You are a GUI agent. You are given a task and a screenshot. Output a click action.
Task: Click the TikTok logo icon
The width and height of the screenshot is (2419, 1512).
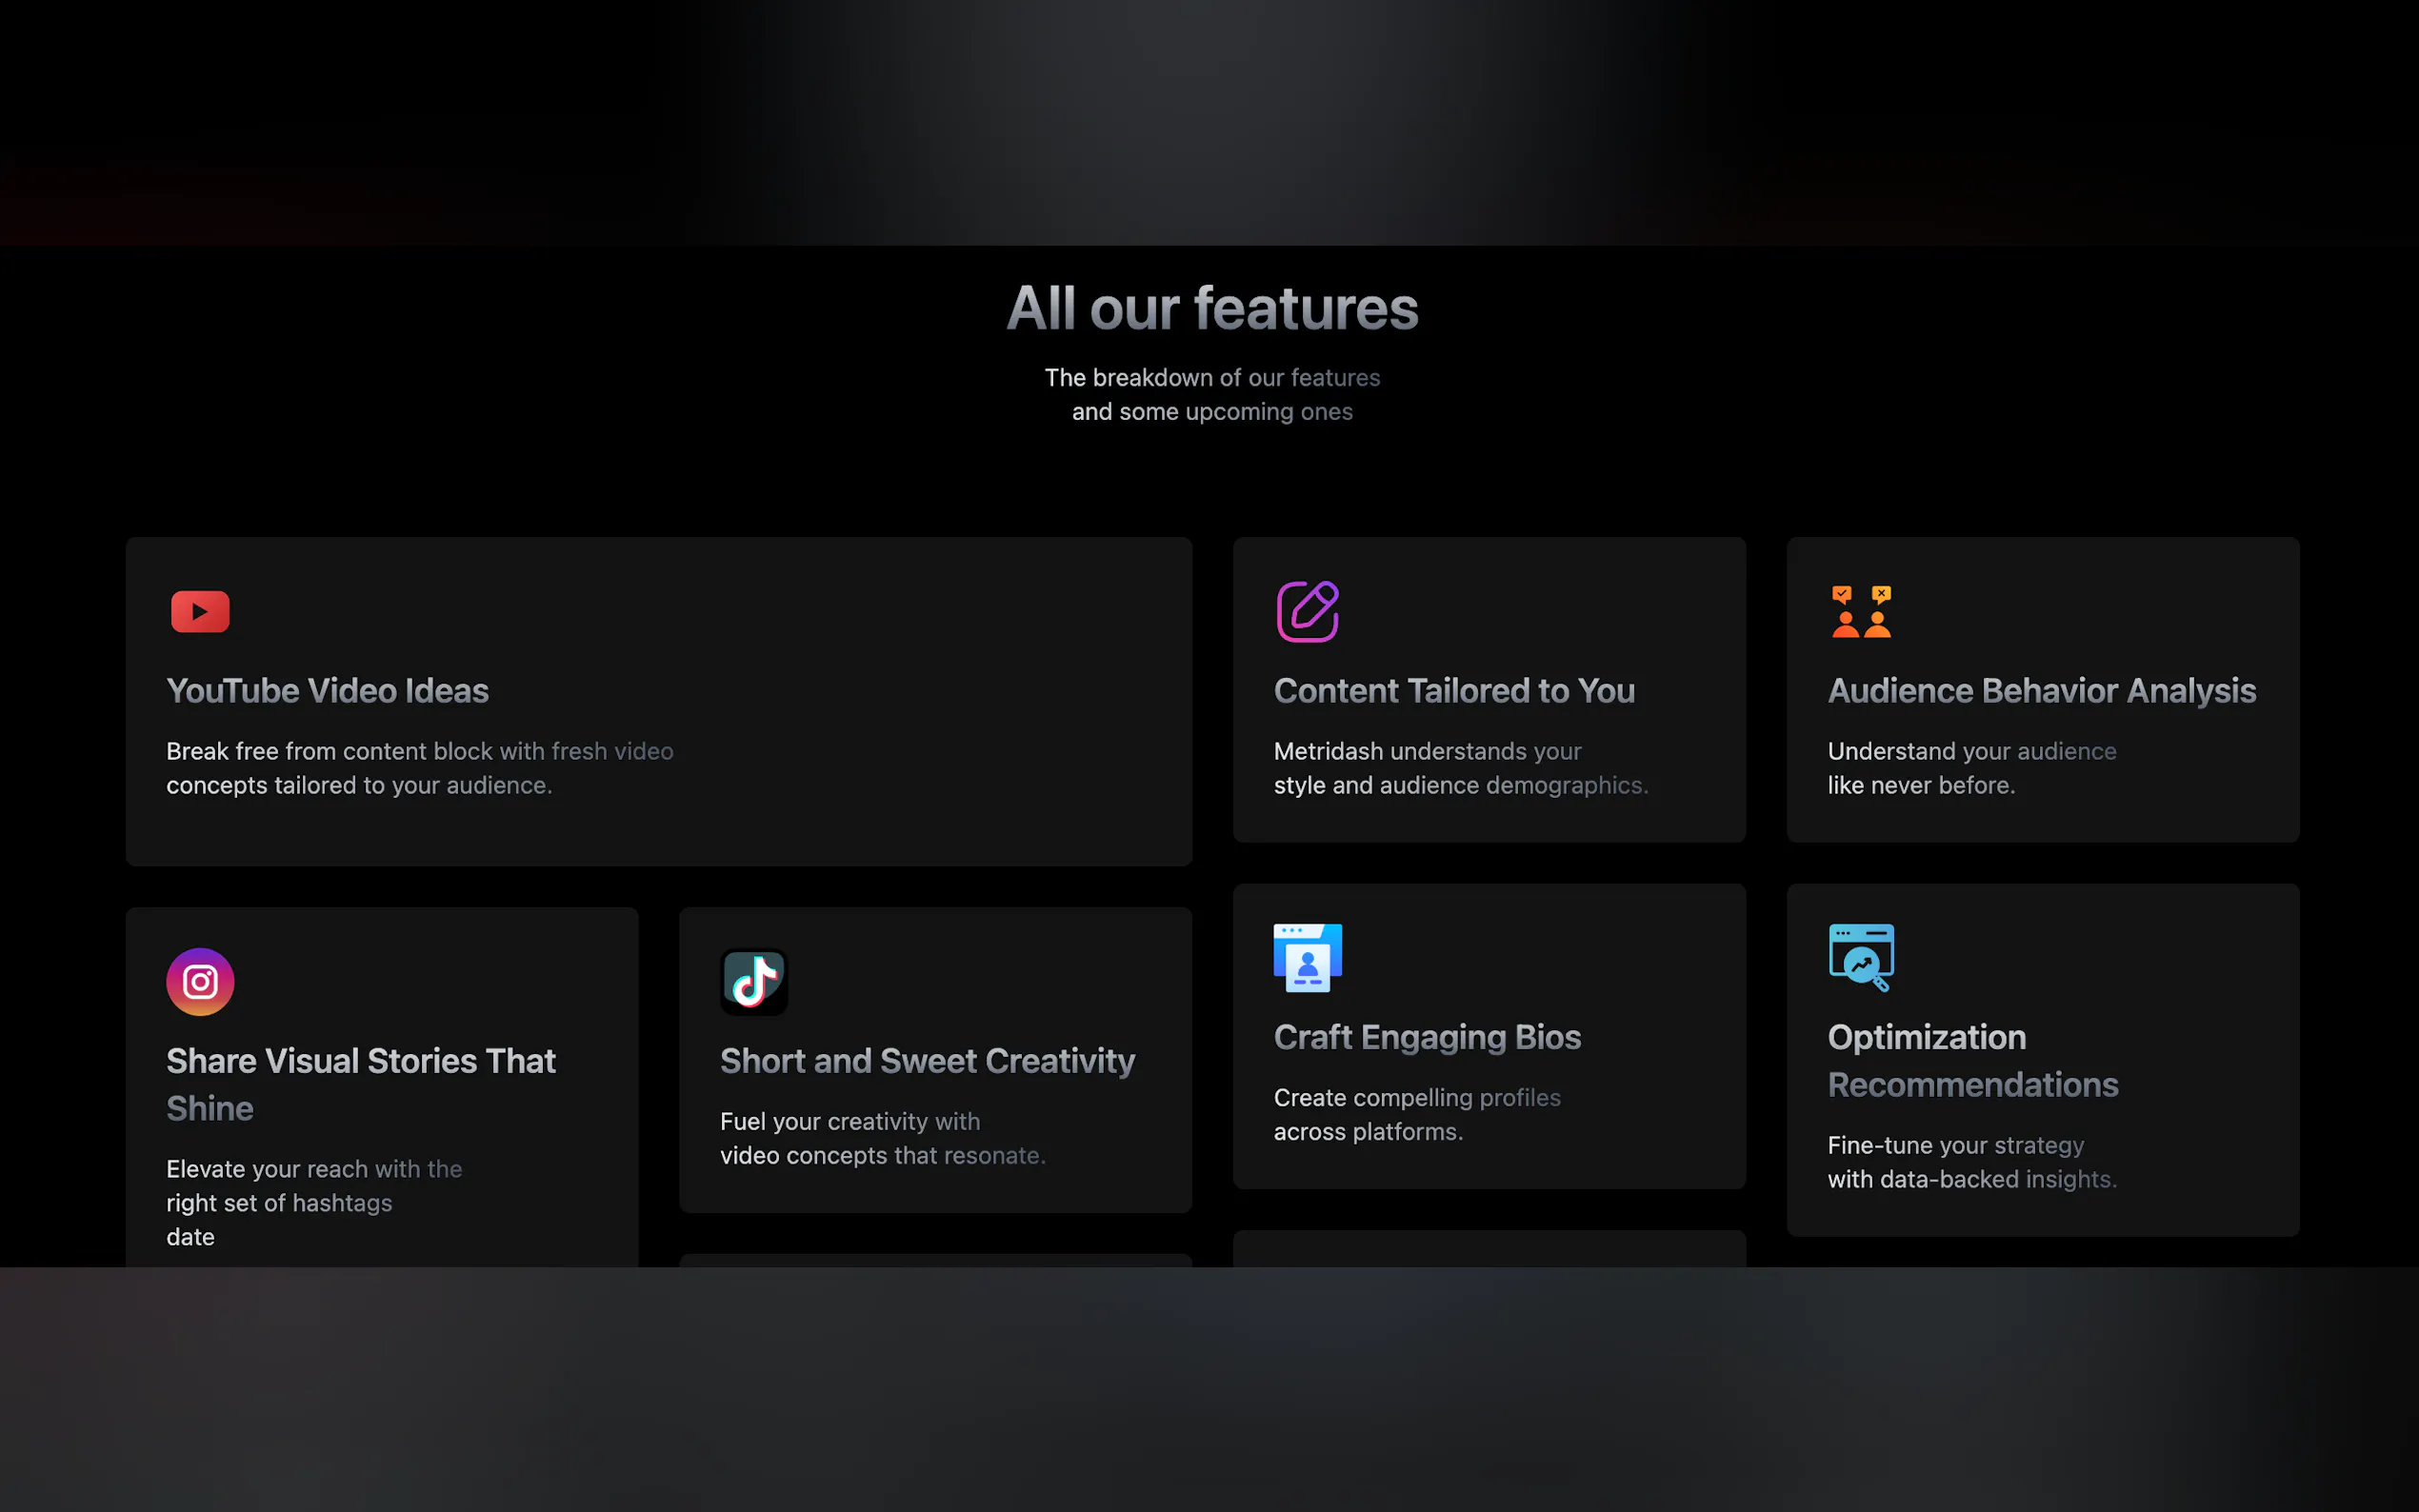(x=754, y=981)
